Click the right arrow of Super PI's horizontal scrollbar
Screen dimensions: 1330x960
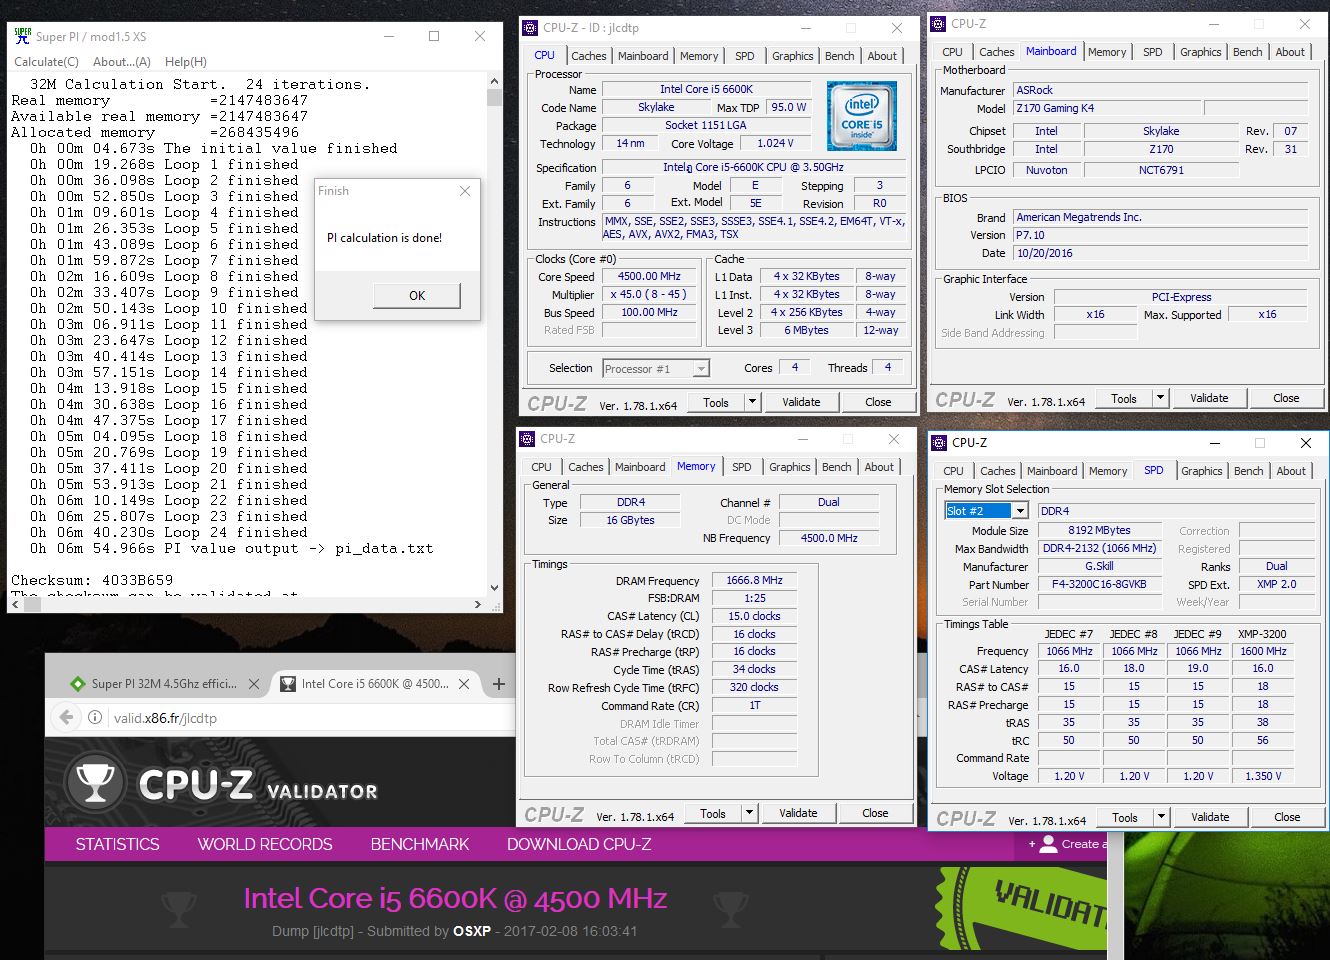click(480, 604)
